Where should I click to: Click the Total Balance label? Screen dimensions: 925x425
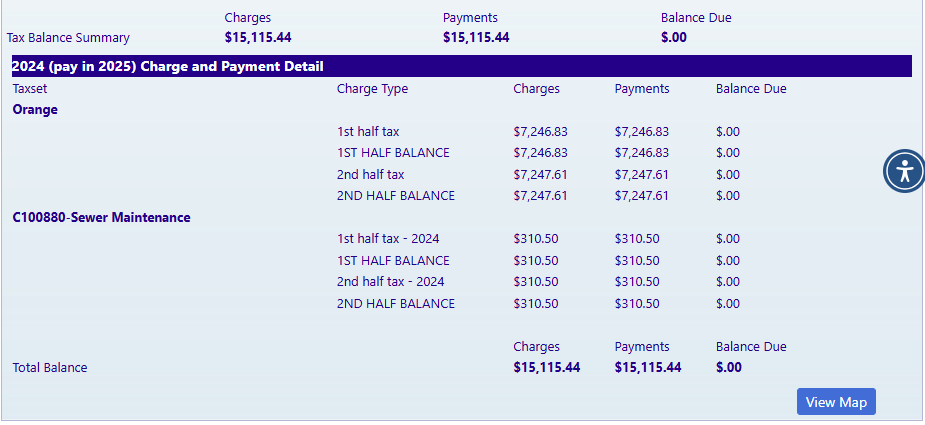50,367
